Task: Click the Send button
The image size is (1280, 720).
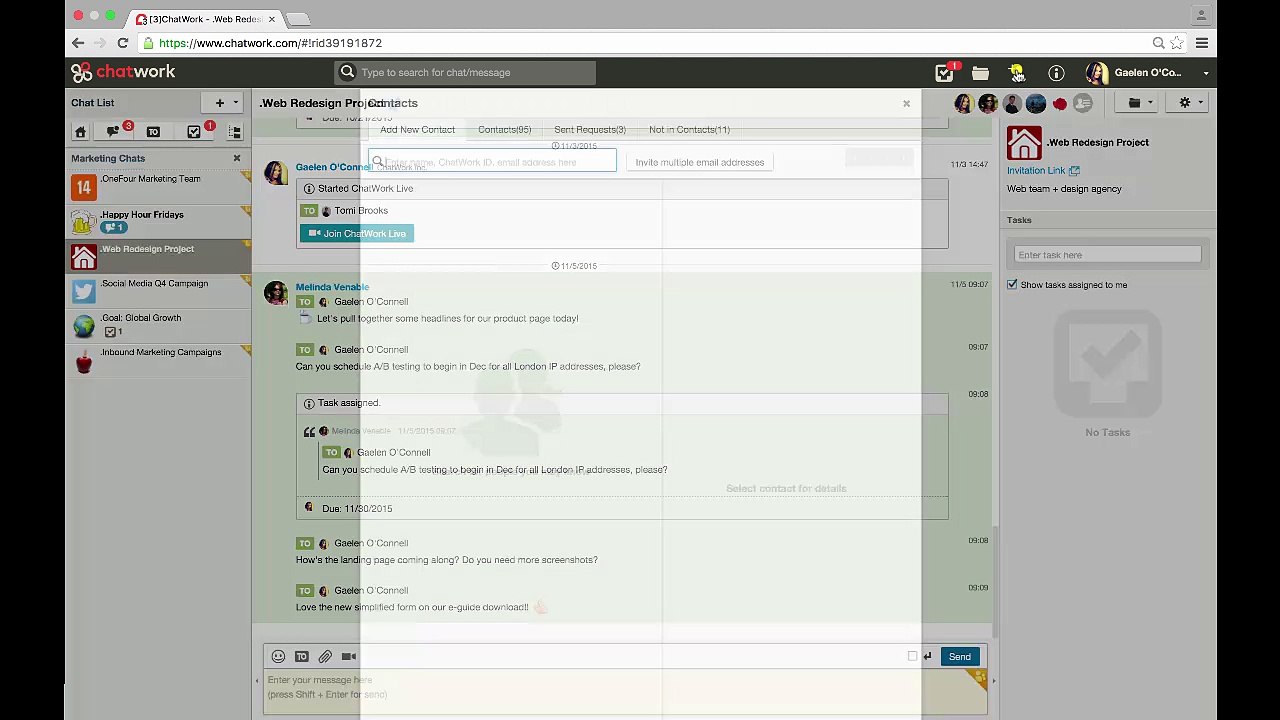Action: point(959,657)
